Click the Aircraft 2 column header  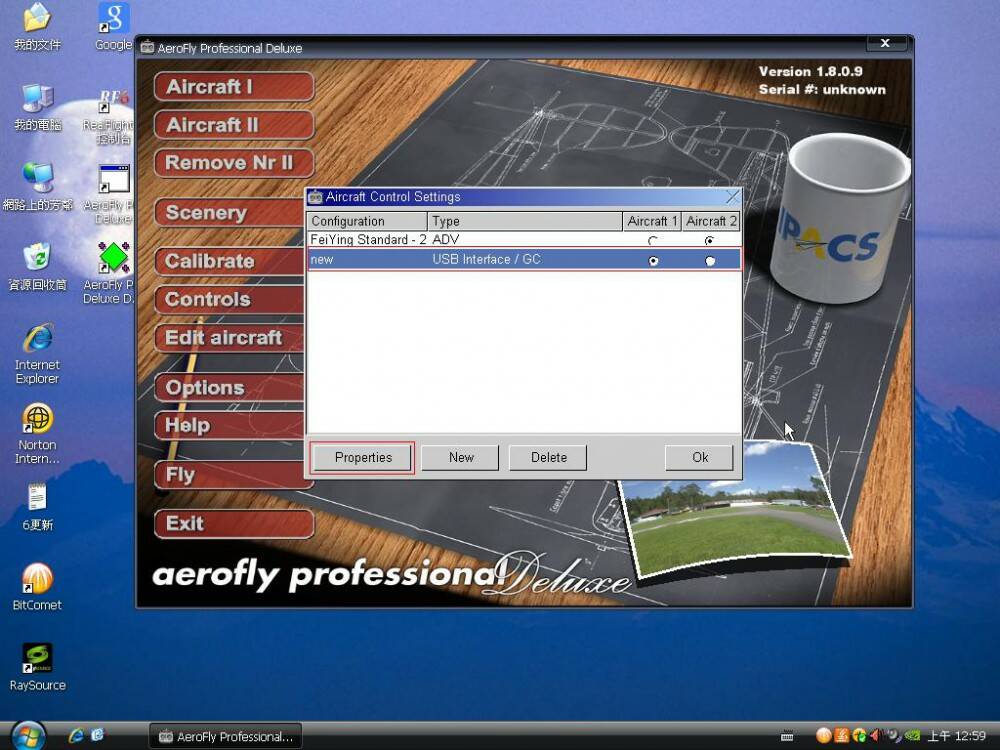[x=711, y=221]
